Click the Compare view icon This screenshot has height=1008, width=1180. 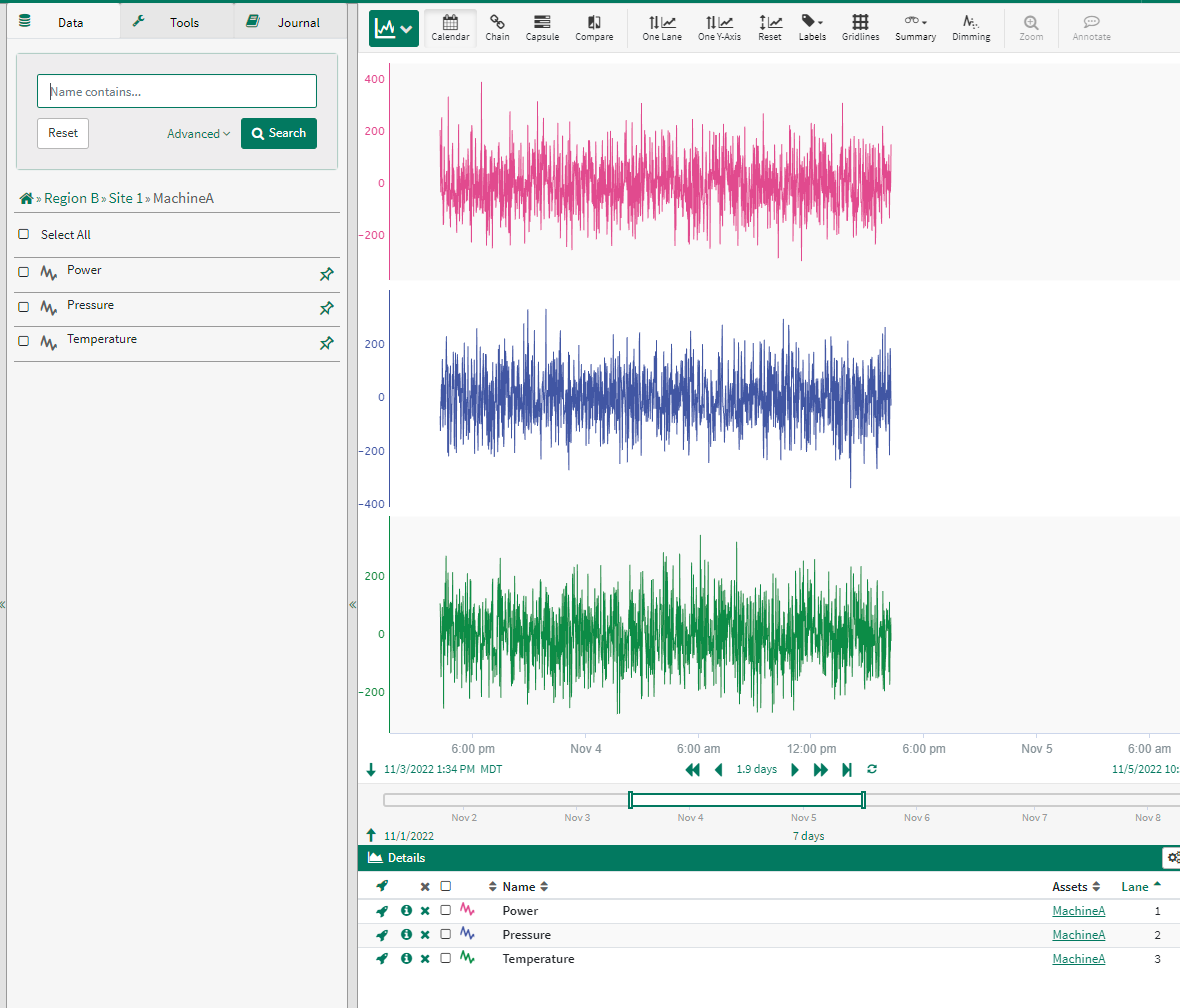coord(594,28)
